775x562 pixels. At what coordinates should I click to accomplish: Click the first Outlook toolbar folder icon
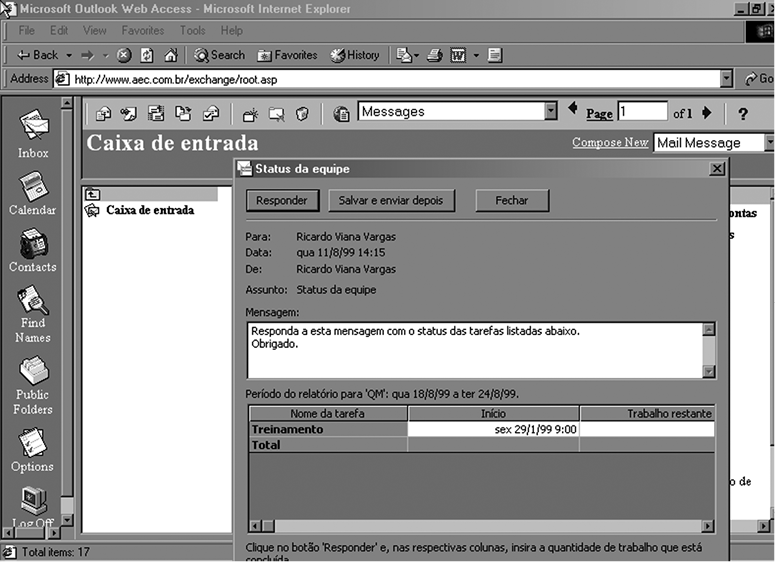click(x=103, y=114)
